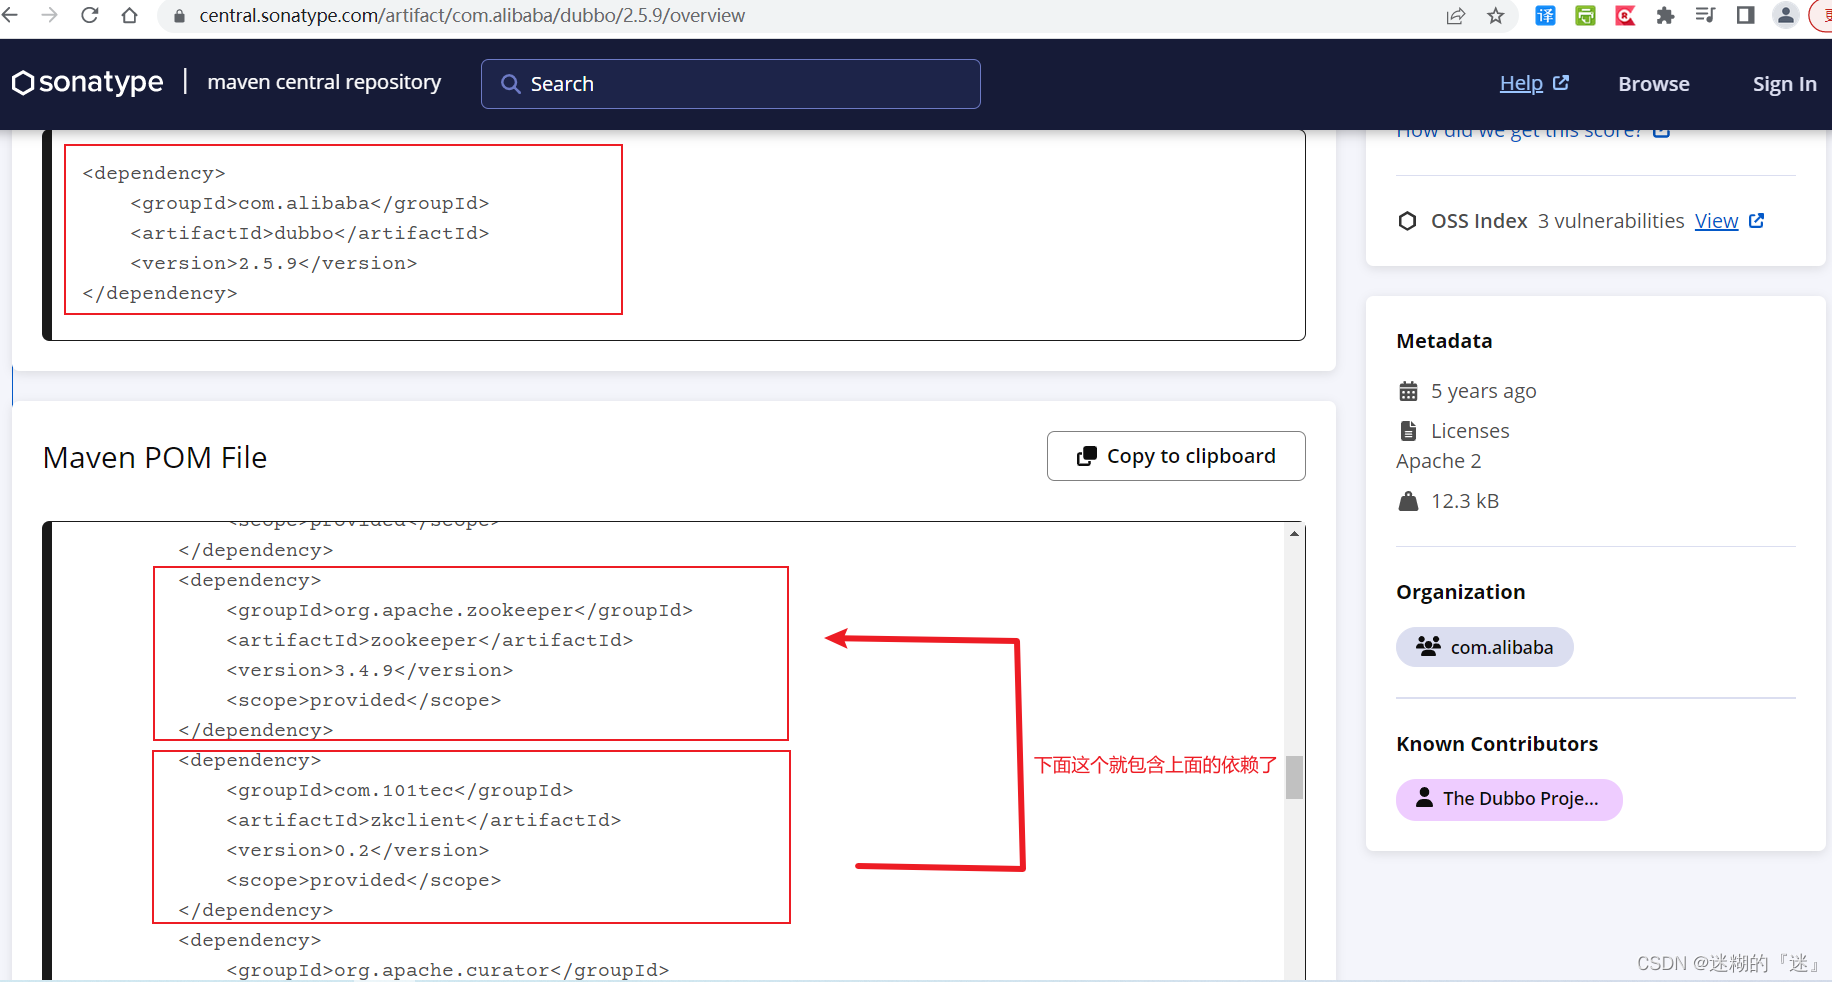The width and height of the screenshot is (1832, 982).
Task: Open the Browse menu item
Action: [1654, 84]
